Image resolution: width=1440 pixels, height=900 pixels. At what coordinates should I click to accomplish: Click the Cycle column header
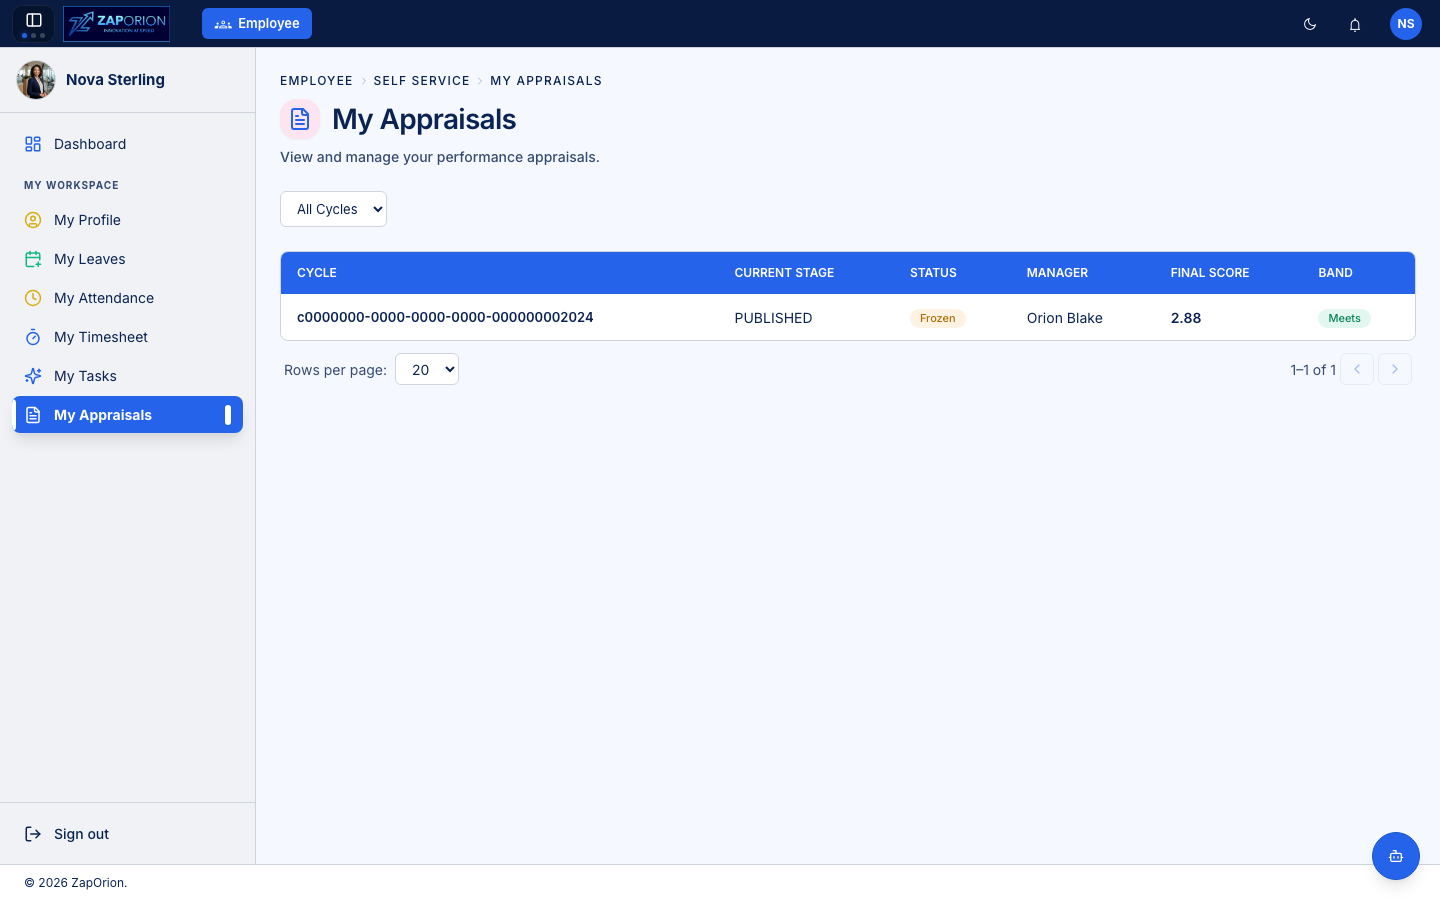point(317,273)
